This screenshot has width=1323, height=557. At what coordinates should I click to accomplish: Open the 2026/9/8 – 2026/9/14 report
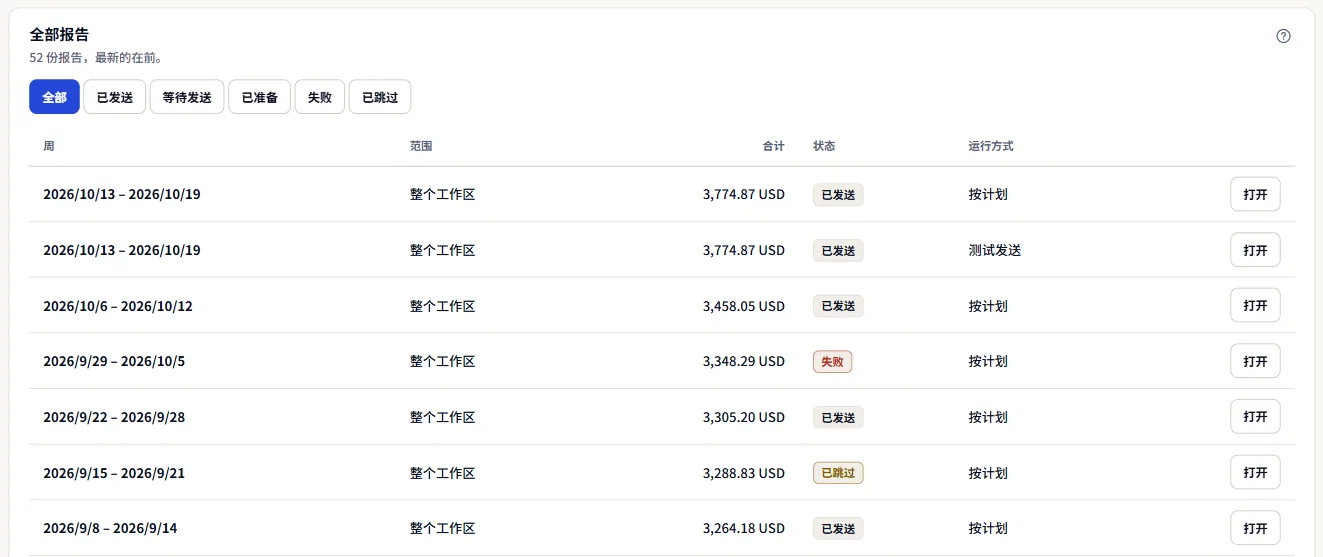[1255, 528]
